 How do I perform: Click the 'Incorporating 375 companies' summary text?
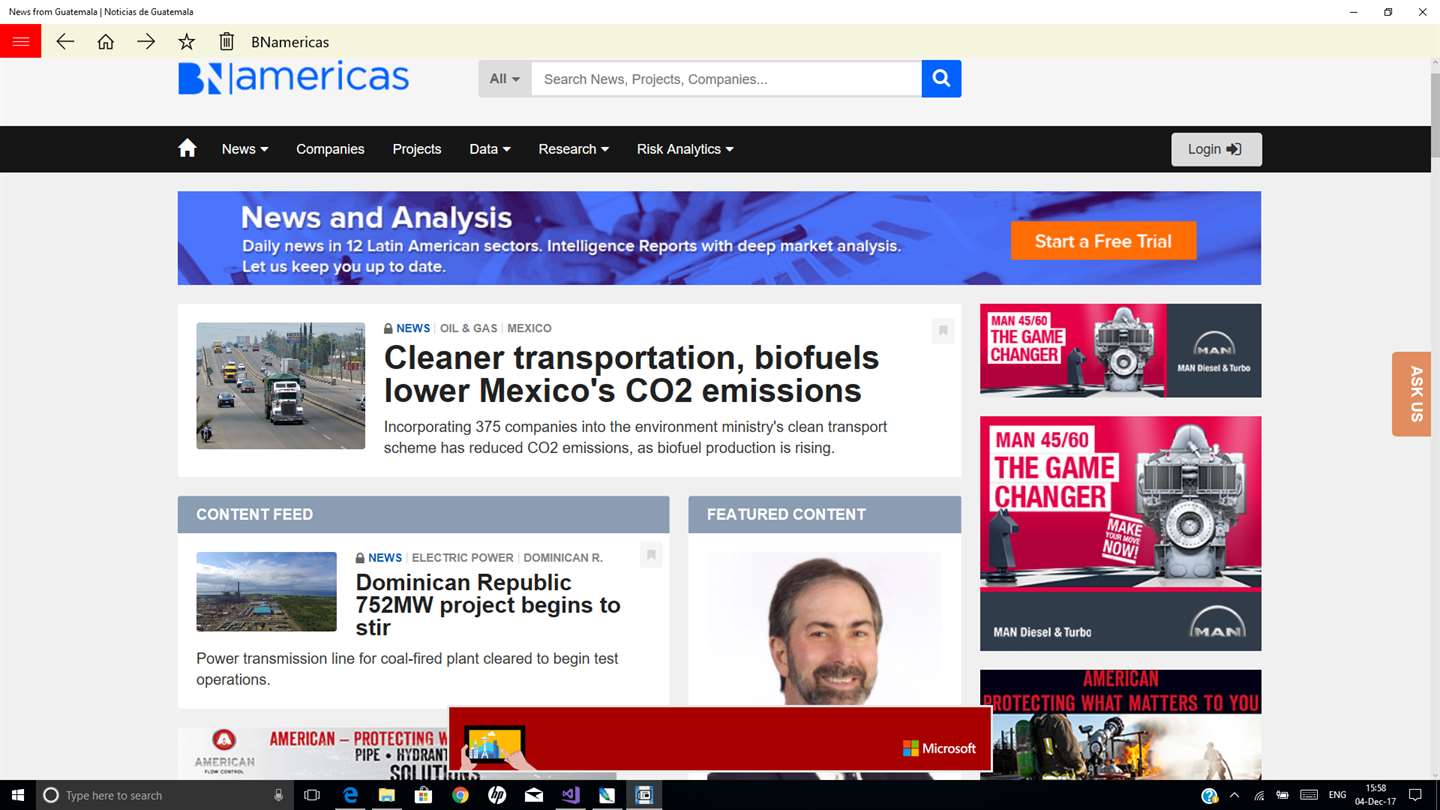(635, 437)
